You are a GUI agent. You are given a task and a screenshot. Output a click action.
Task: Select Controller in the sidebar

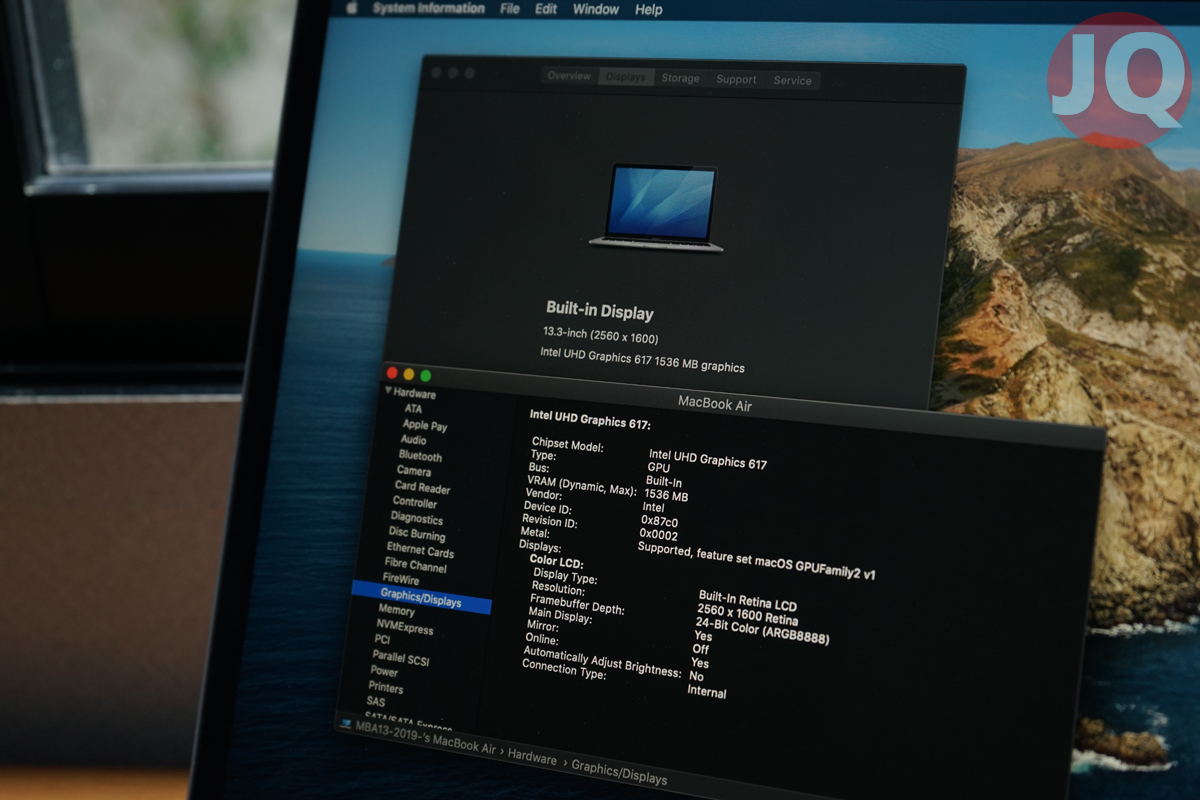click(415, 502)
